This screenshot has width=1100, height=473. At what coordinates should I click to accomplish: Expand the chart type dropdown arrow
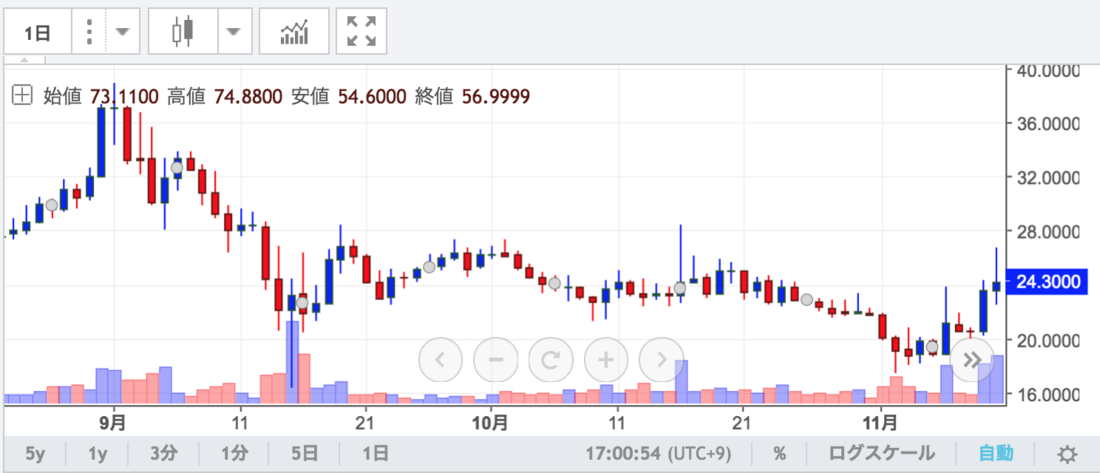tap(234, 32)
